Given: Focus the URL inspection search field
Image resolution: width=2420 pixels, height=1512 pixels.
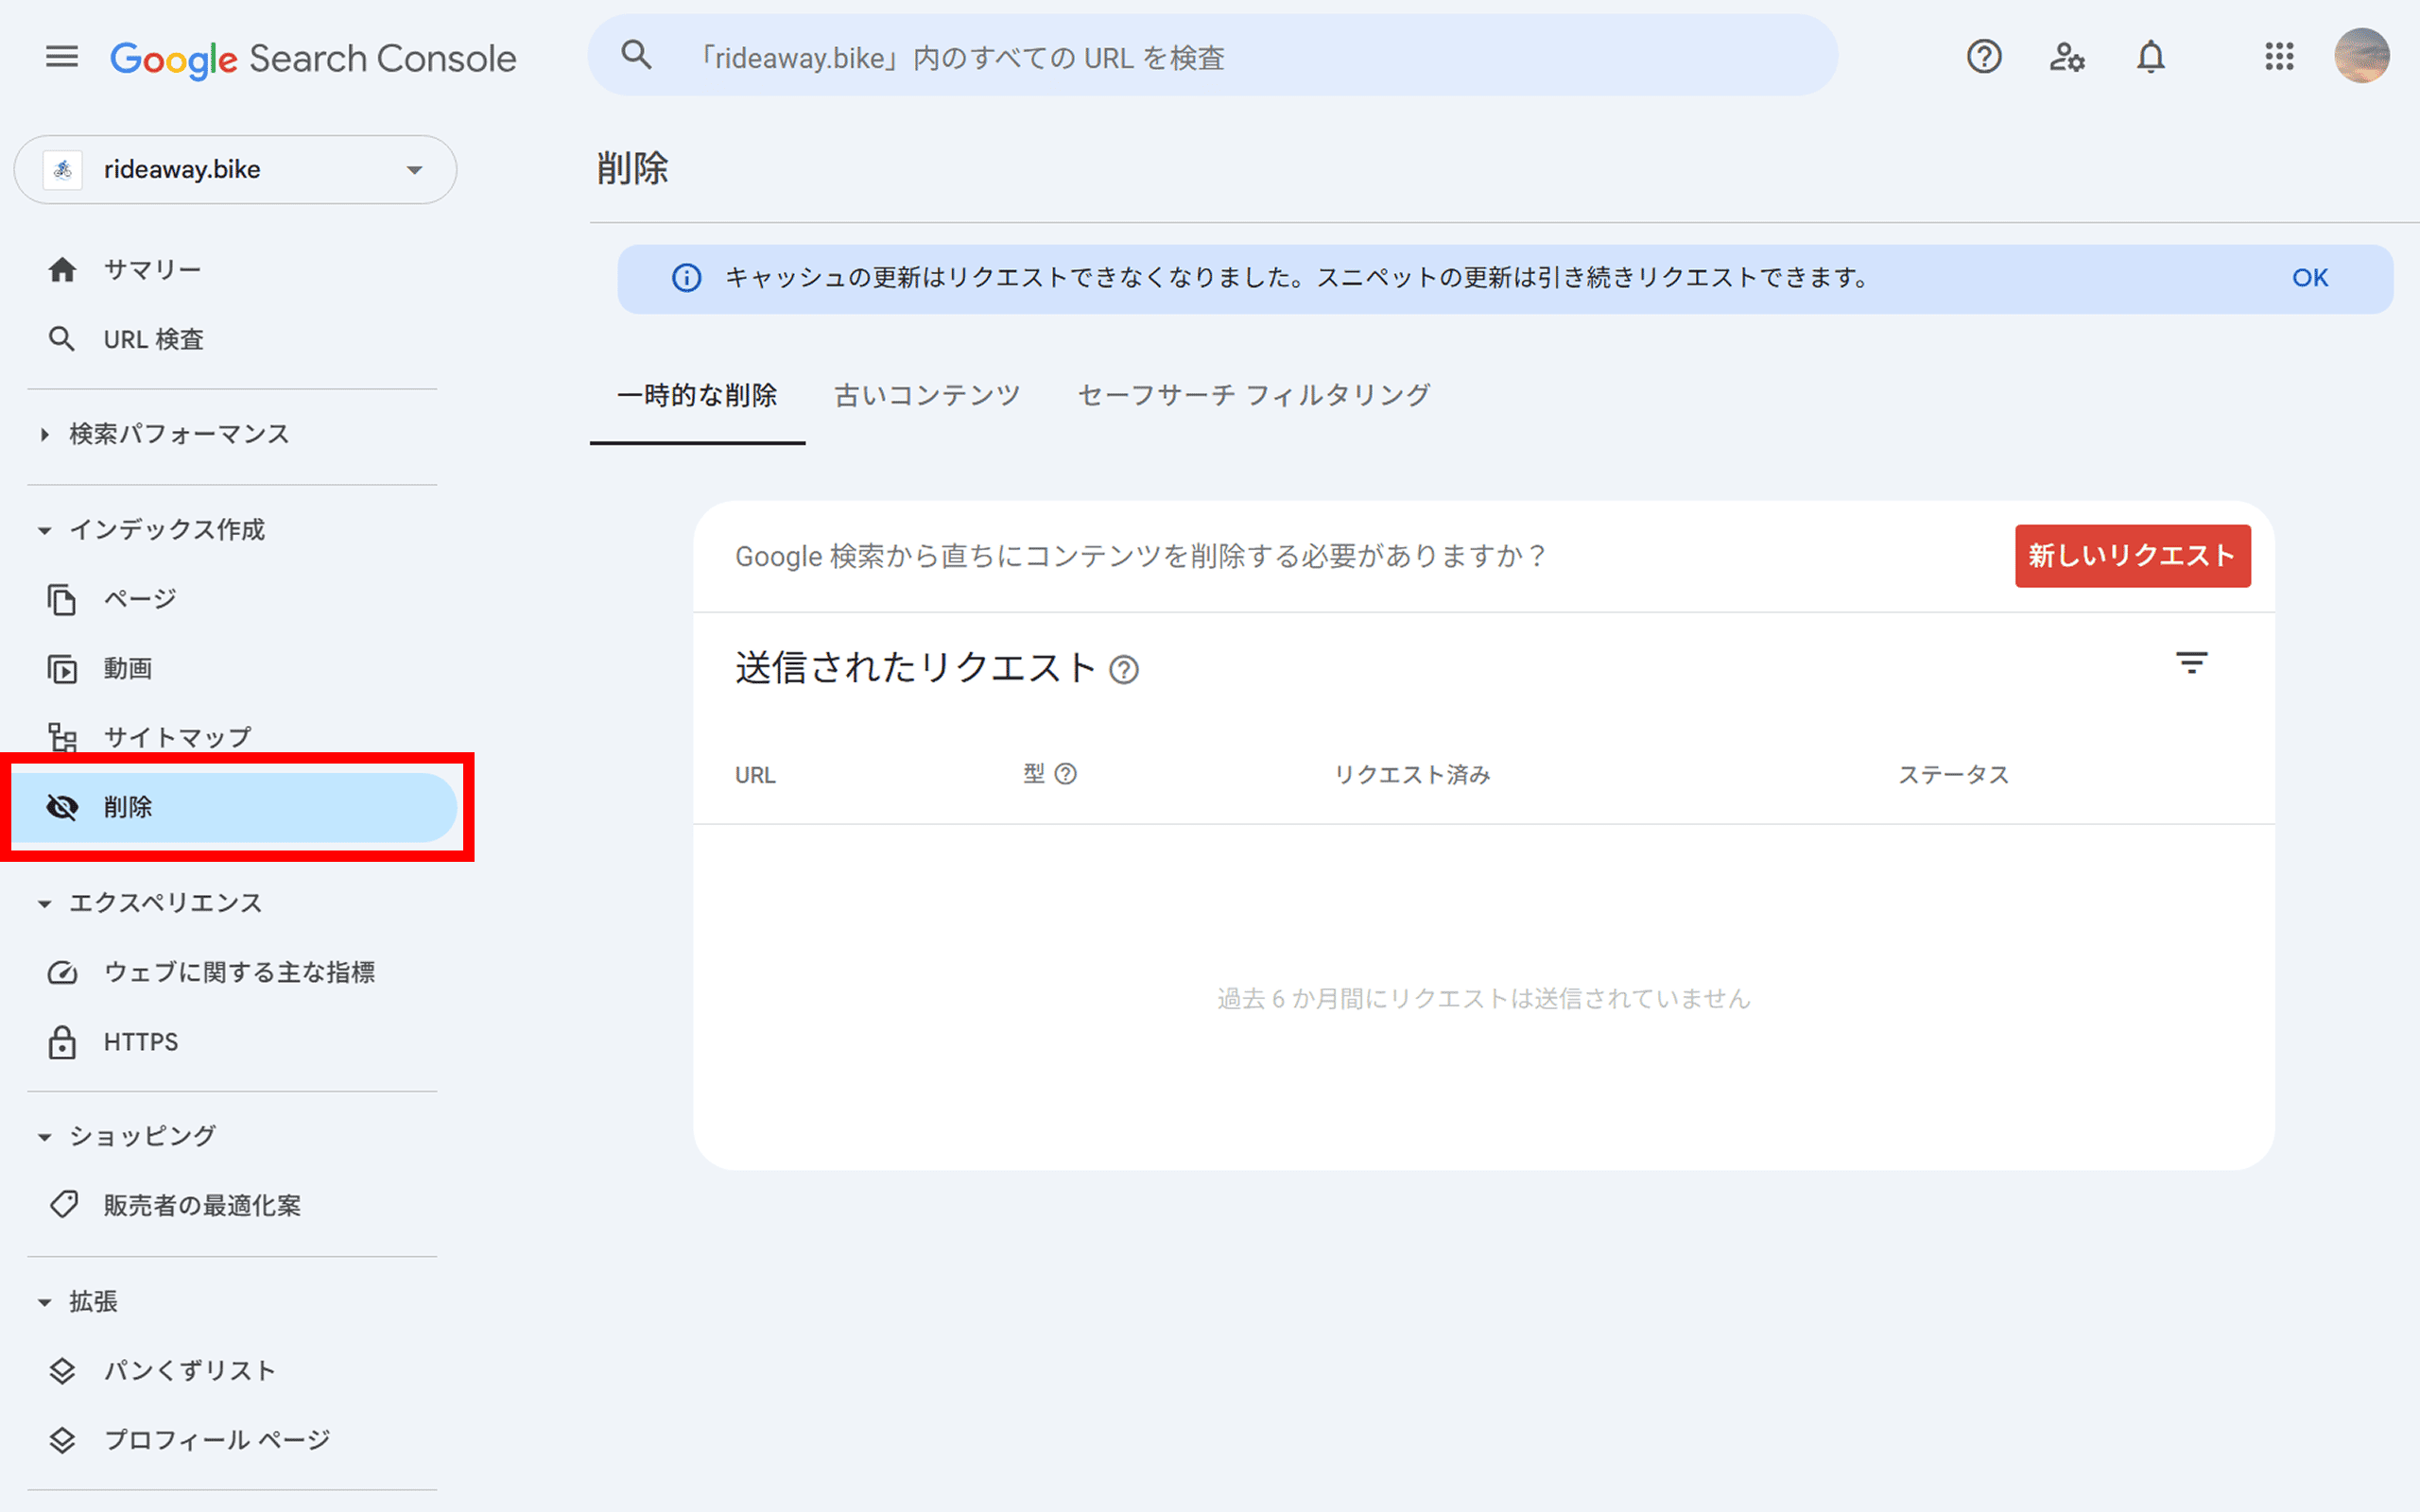Looking at the screenshot, I should 1212,55.
